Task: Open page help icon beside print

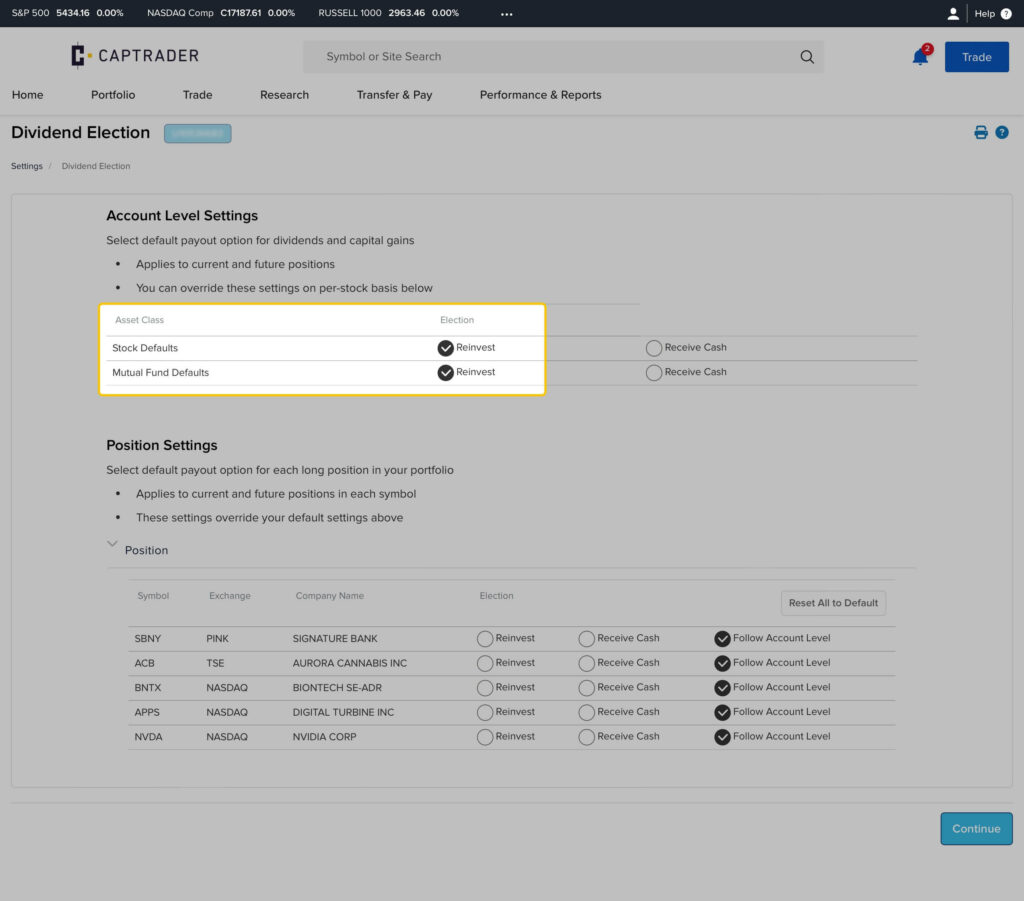Action: (1002, 133)
